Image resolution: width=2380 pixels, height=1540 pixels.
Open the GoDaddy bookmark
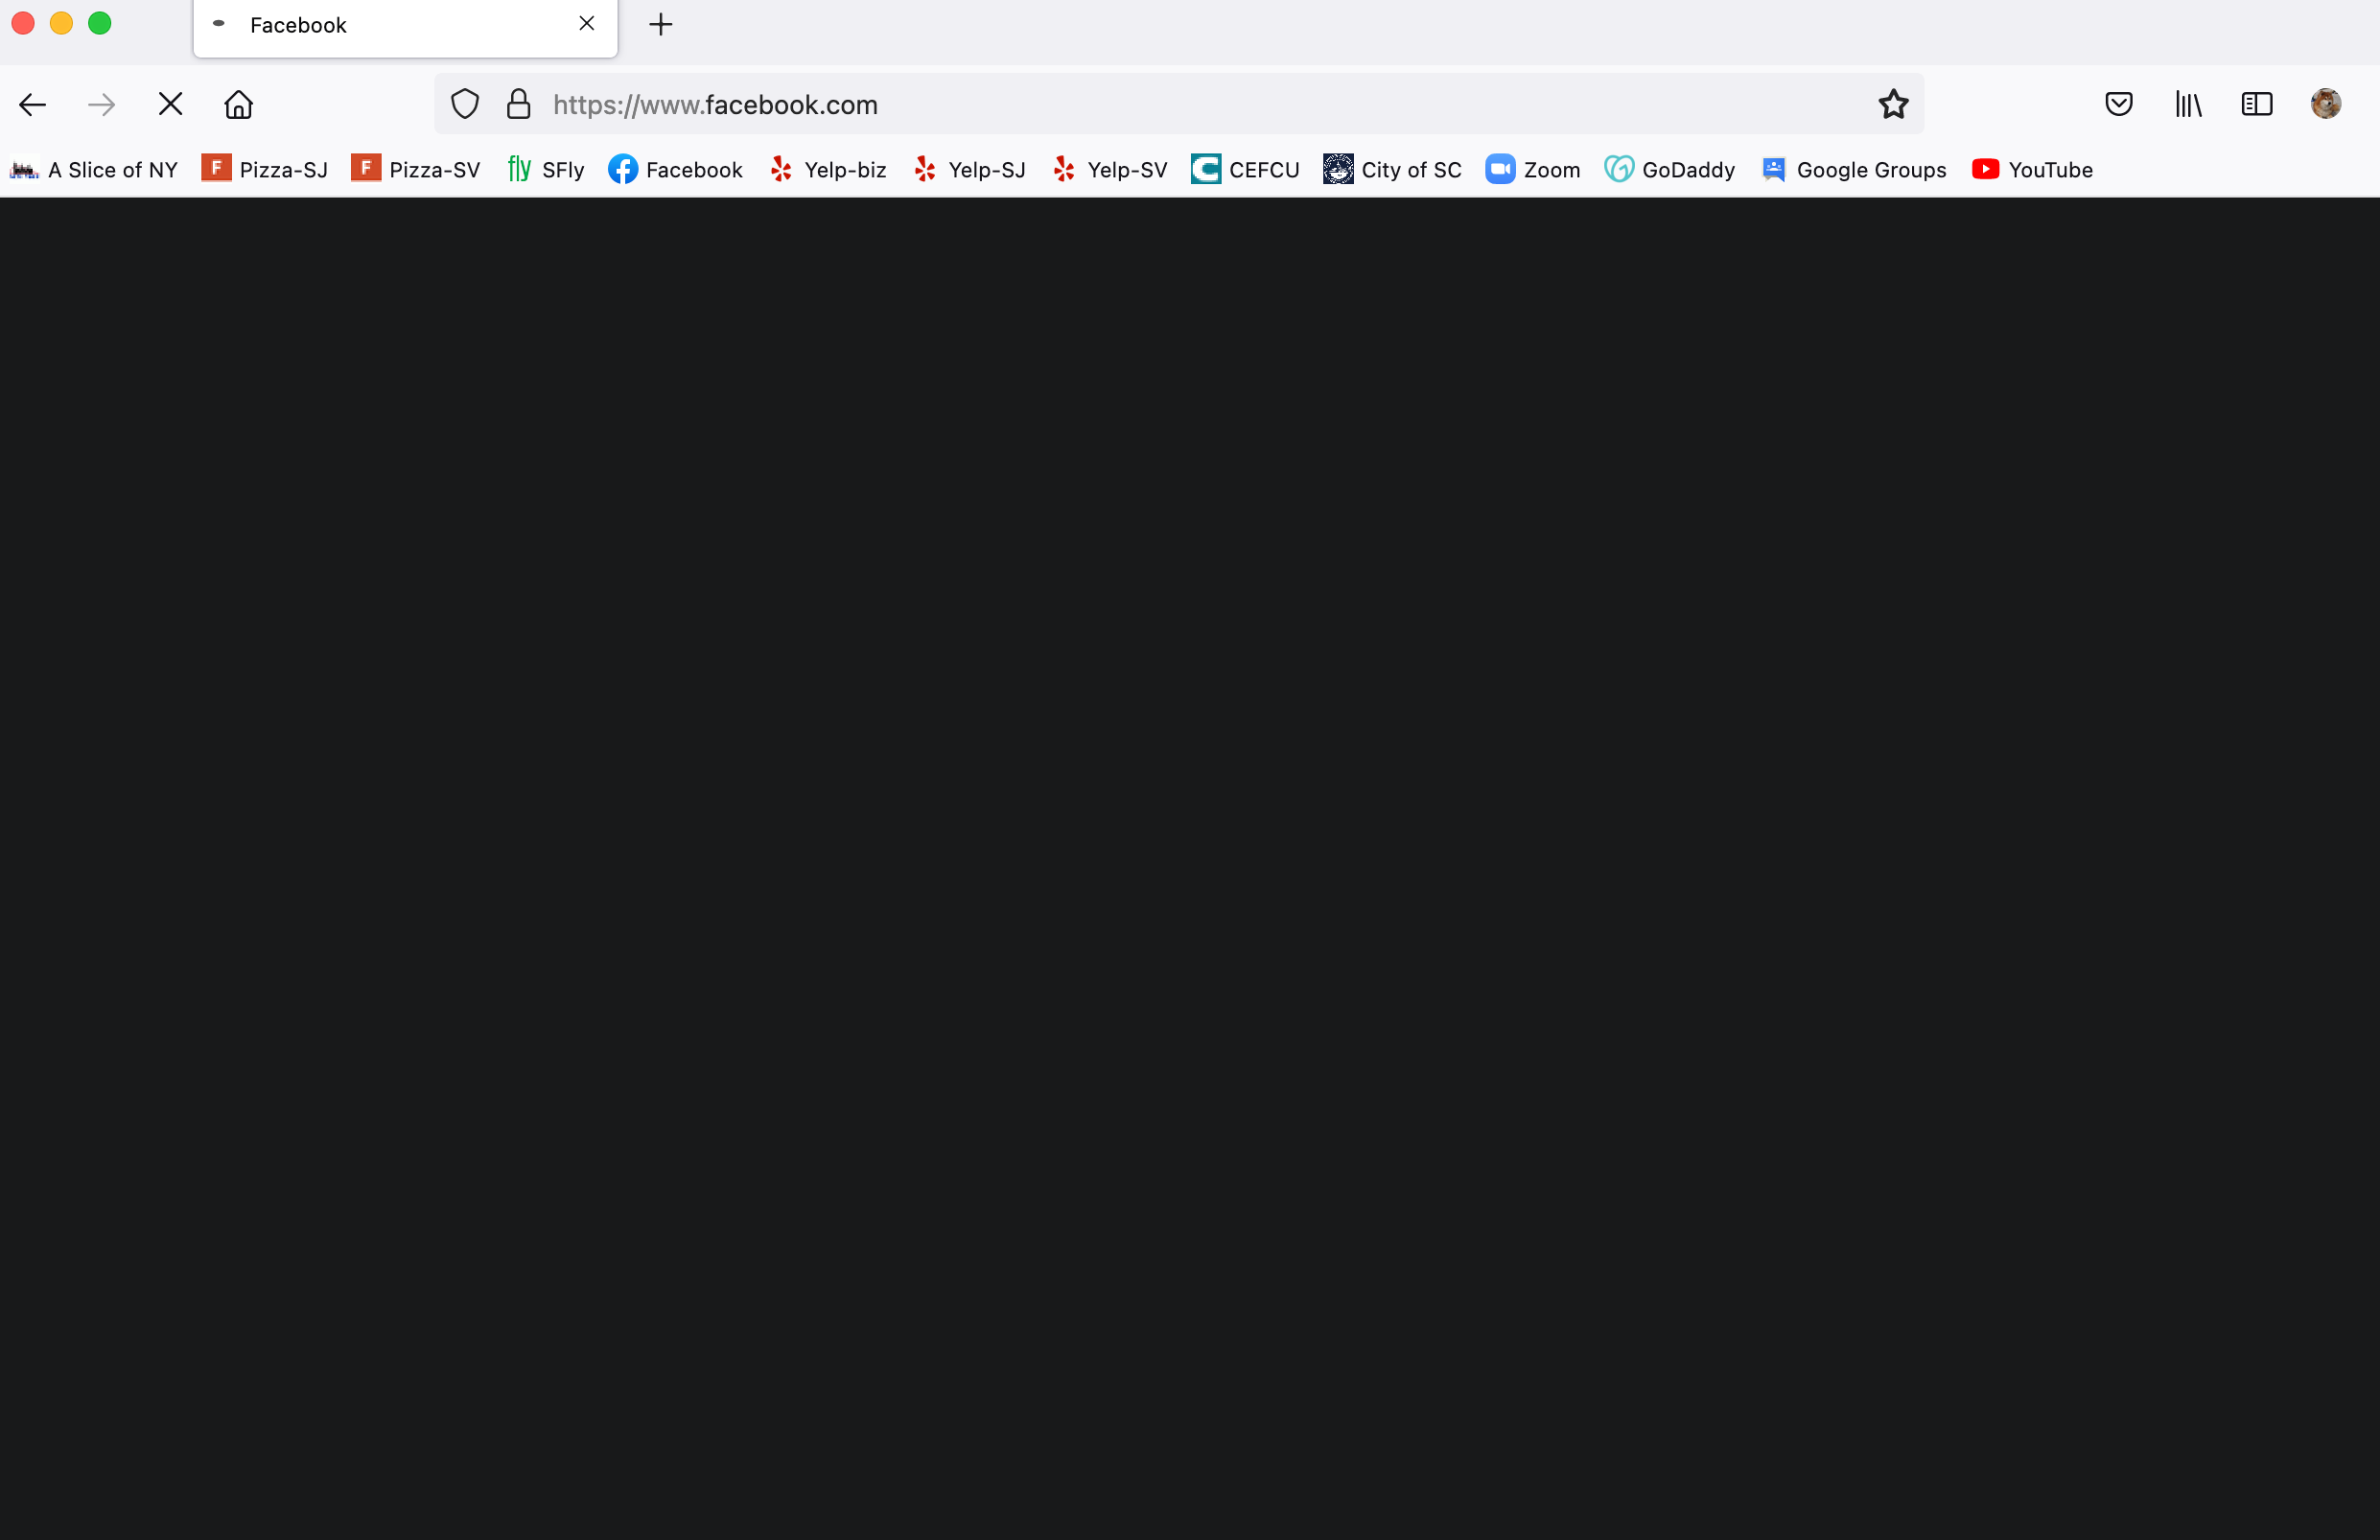point(1669,170)
